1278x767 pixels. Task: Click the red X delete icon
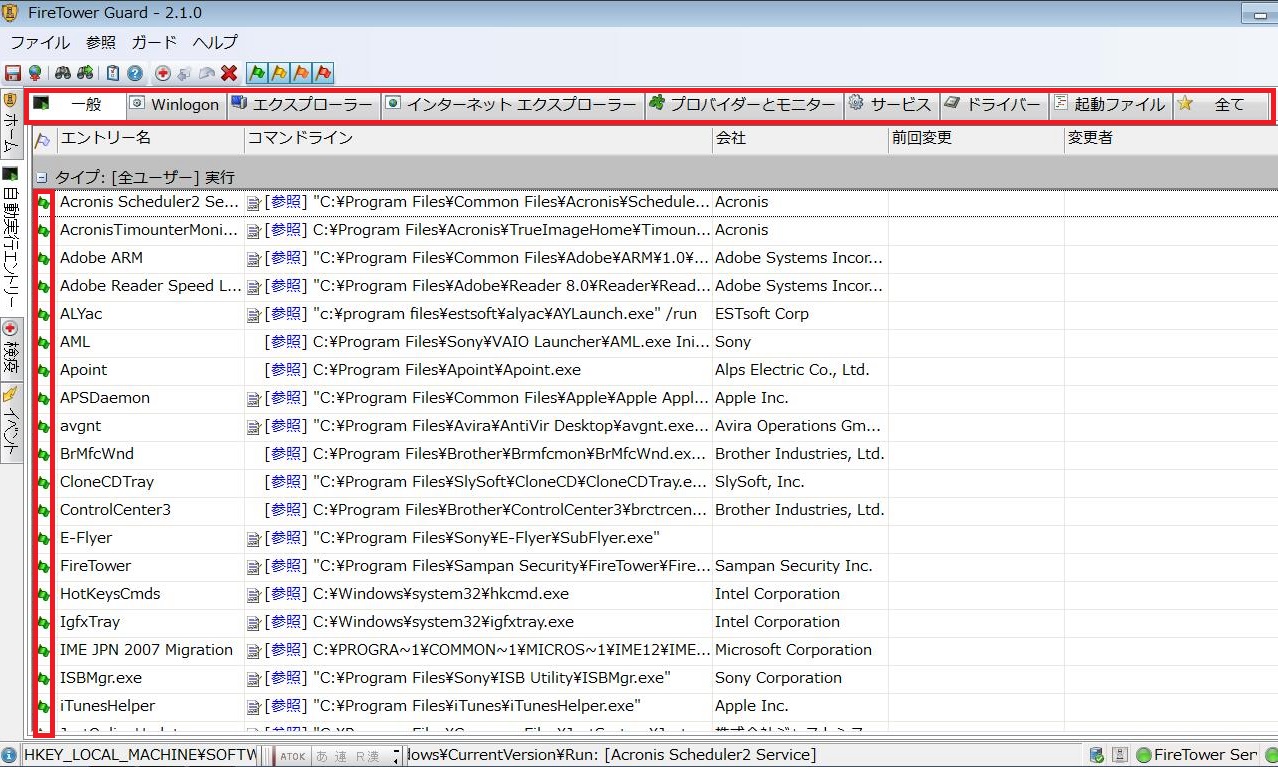(229, 73)
